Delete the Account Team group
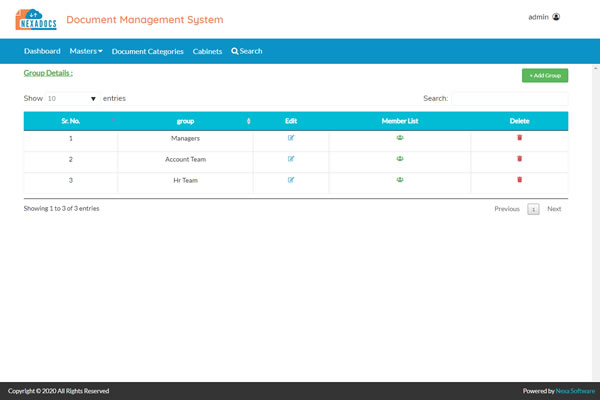The width and height of the screenshot is (600, 400). point(519,158)
